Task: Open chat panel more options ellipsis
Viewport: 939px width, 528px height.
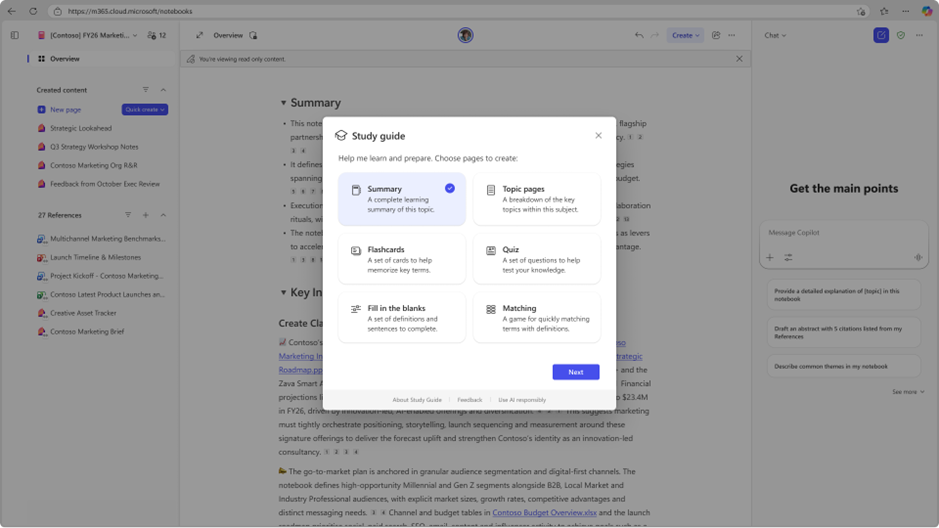Action: coord(919,35)
